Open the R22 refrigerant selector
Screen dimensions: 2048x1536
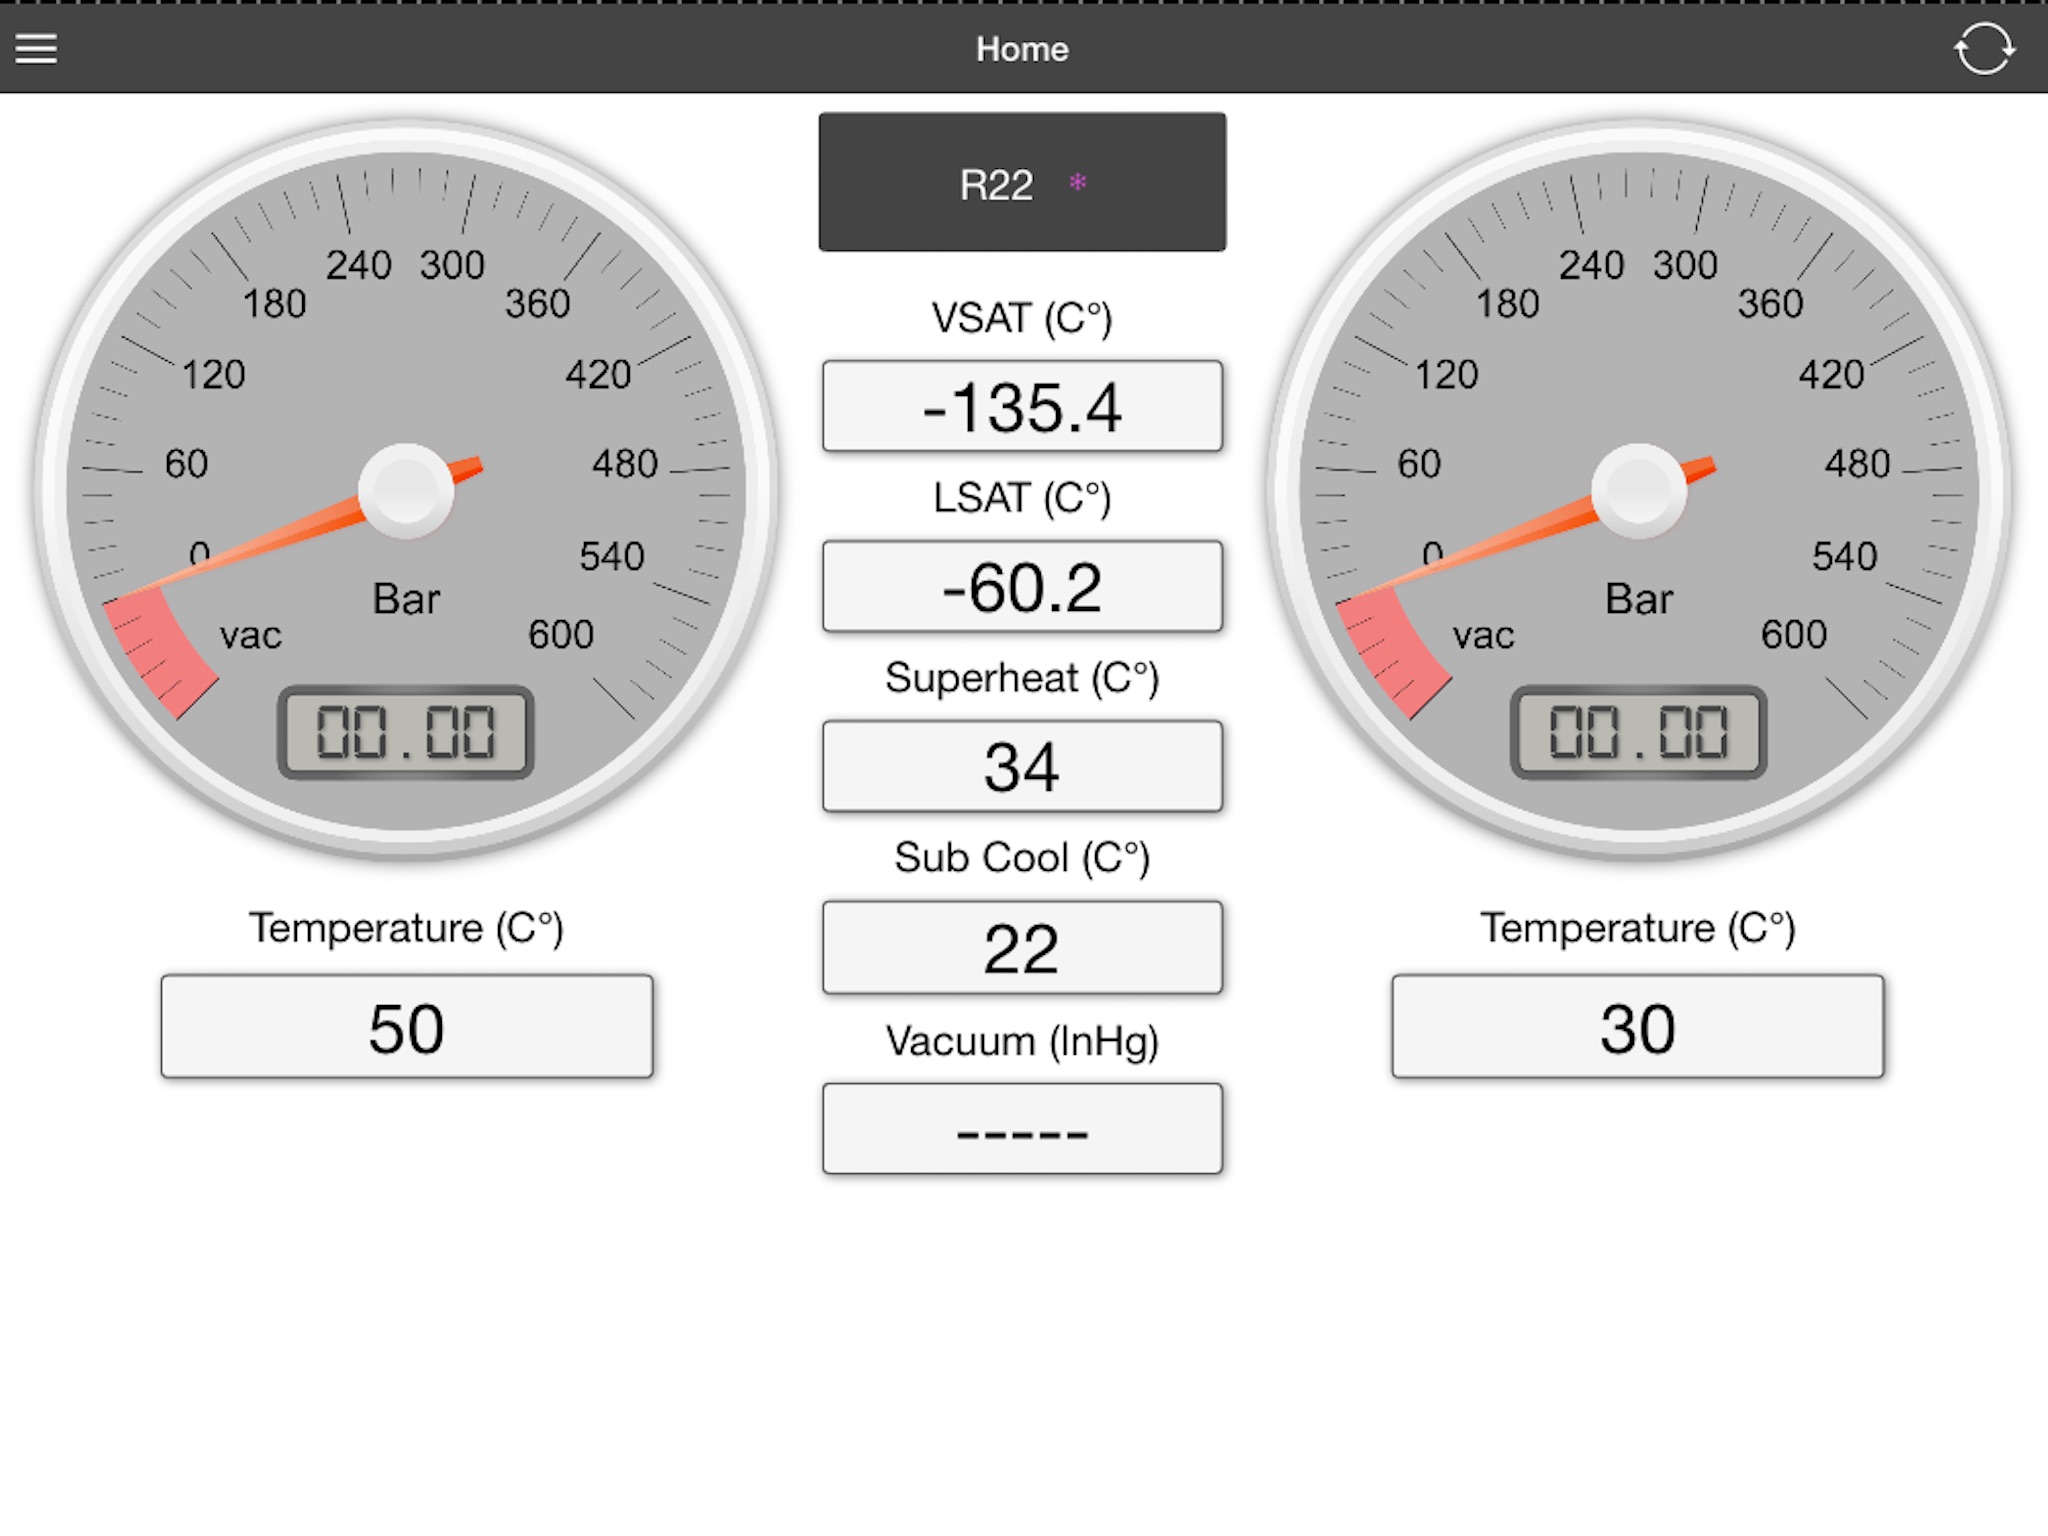tap(1021, 182)
